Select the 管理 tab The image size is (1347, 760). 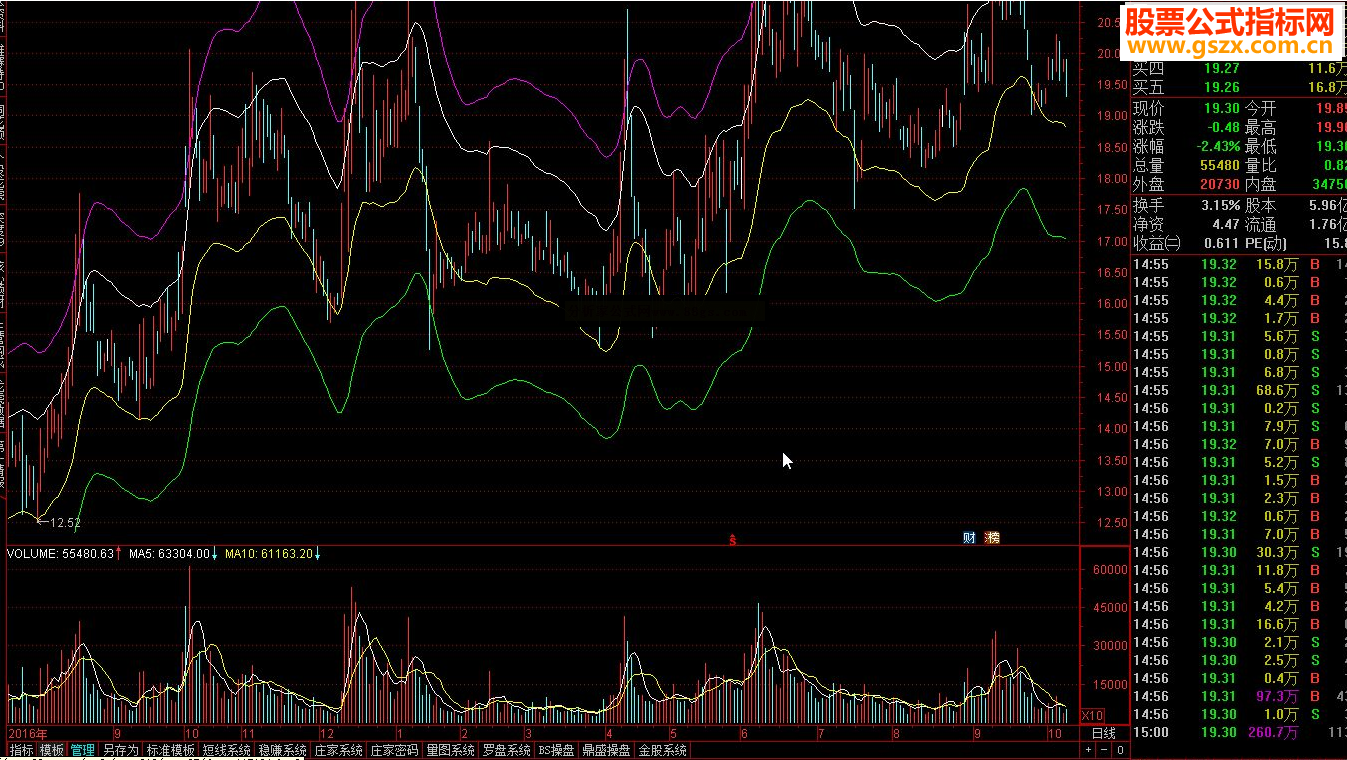pyautogui.click(x=82, y=749)
